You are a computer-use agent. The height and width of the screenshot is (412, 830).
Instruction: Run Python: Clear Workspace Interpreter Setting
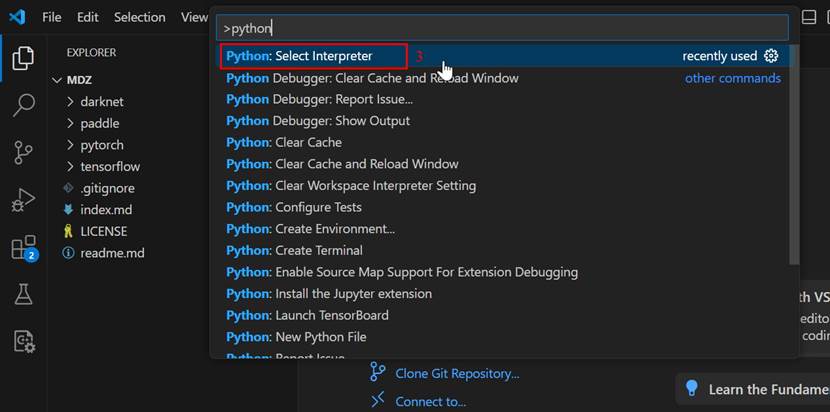click(504, 186)
